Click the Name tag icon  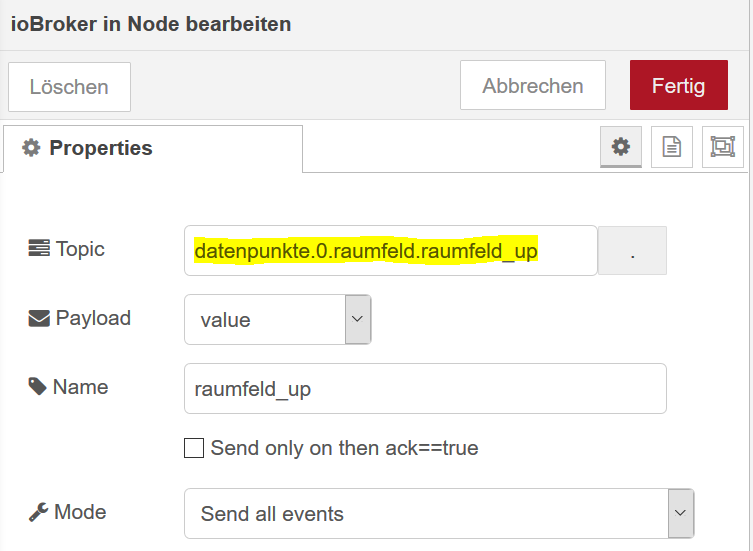[37, 386]
